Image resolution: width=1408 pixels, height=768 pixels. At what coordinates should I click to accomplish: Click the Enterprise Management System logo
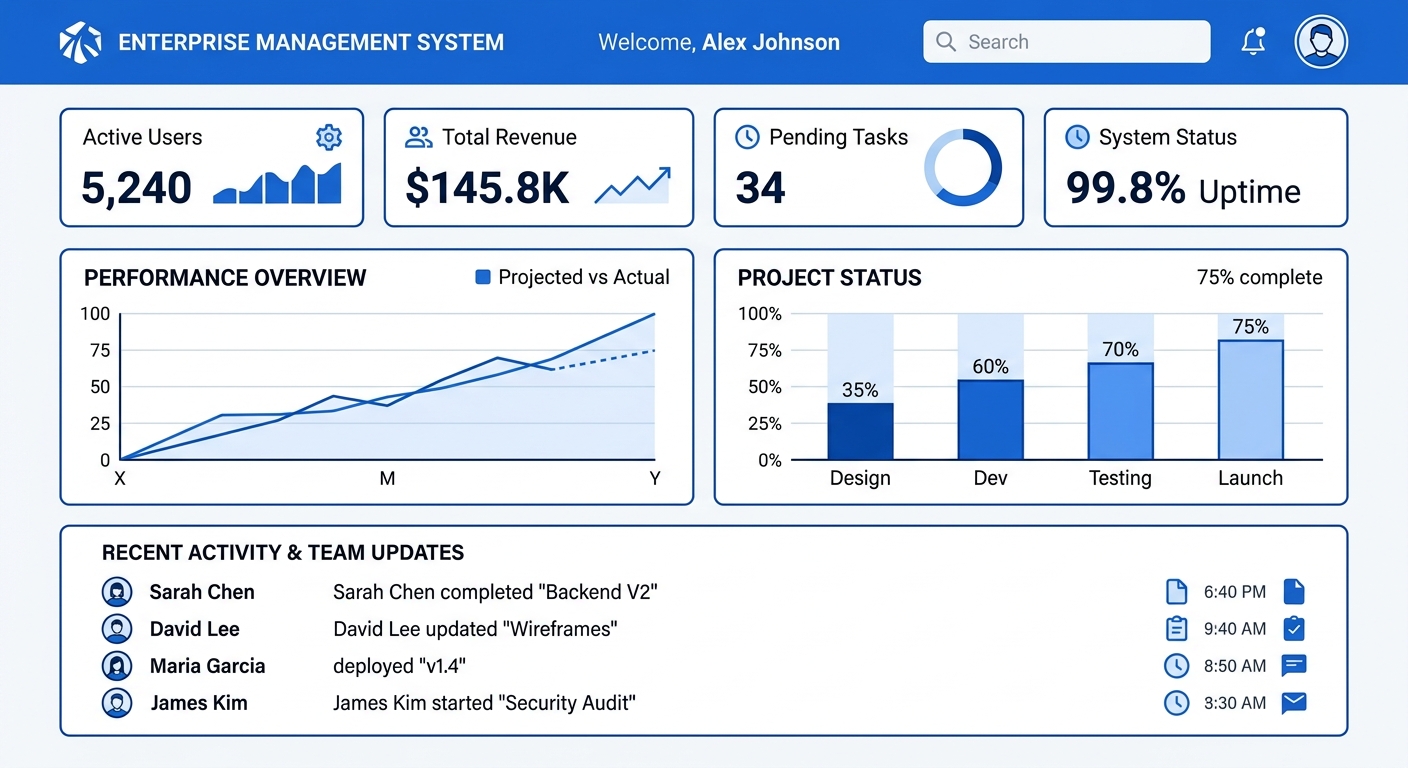point(81,42)
